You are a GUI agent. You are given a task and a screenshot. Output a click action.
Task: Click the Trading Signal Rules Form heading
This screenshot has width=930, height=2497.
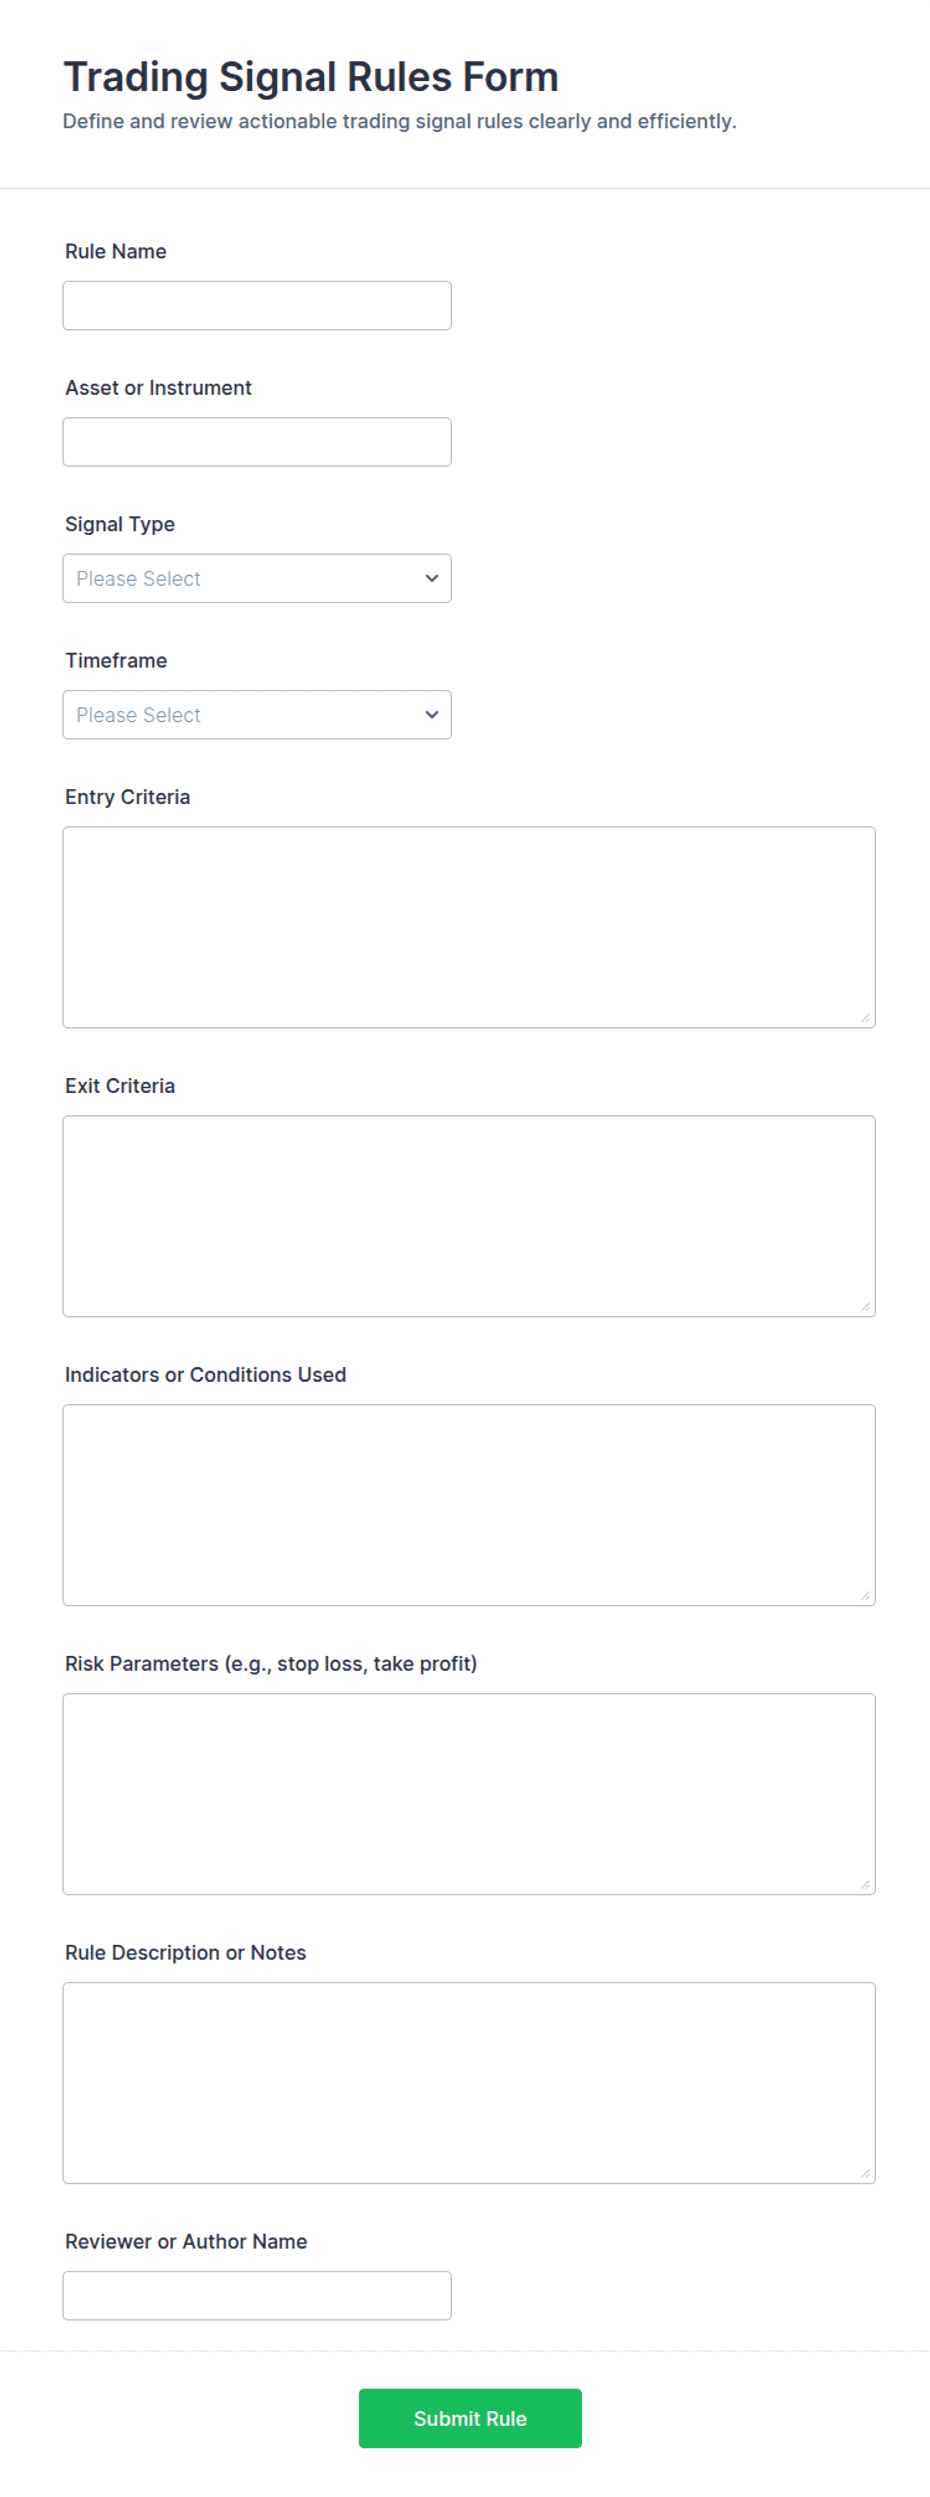[311, 77]
